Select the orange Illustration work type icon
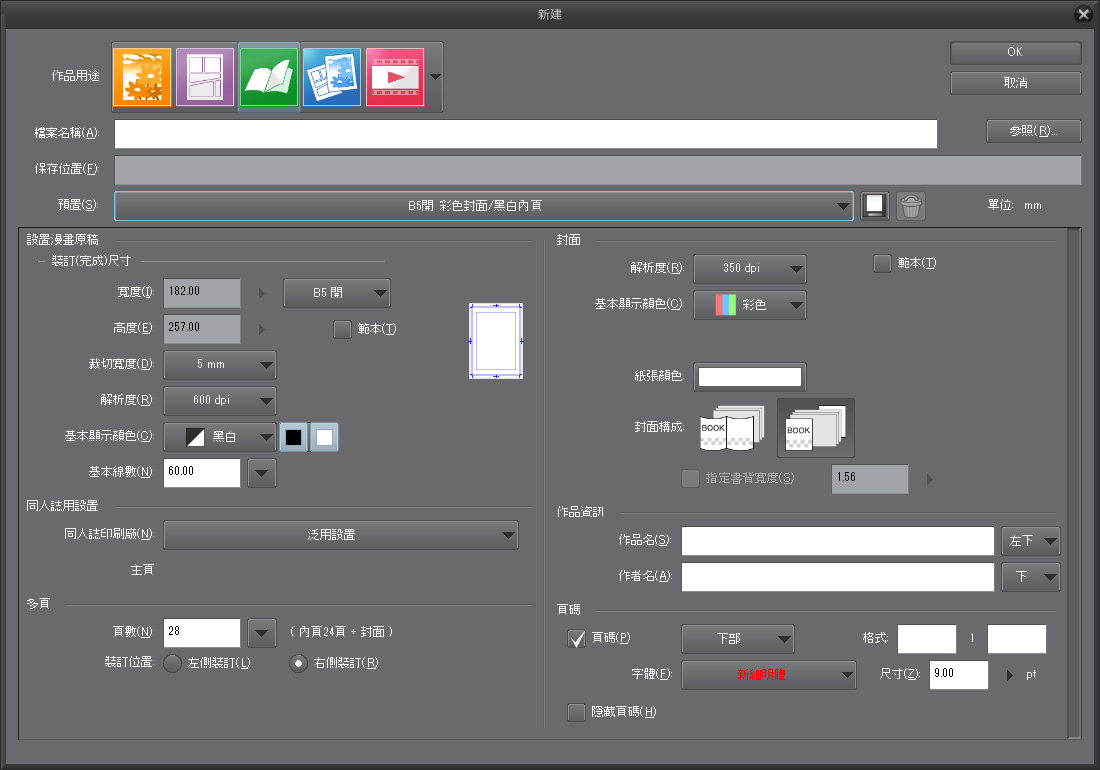1100x770 pixels. pos(141,76)
